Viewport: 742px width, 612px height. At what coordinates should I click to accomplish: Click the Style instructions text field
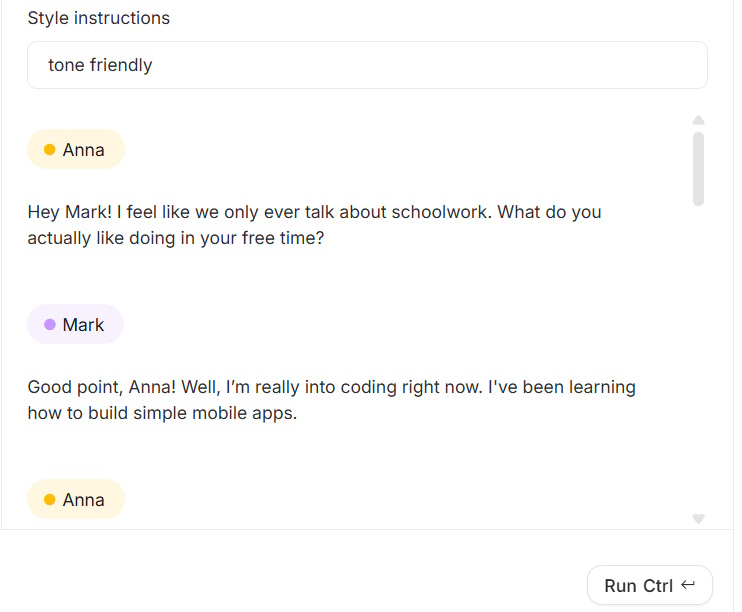[366, 65]
